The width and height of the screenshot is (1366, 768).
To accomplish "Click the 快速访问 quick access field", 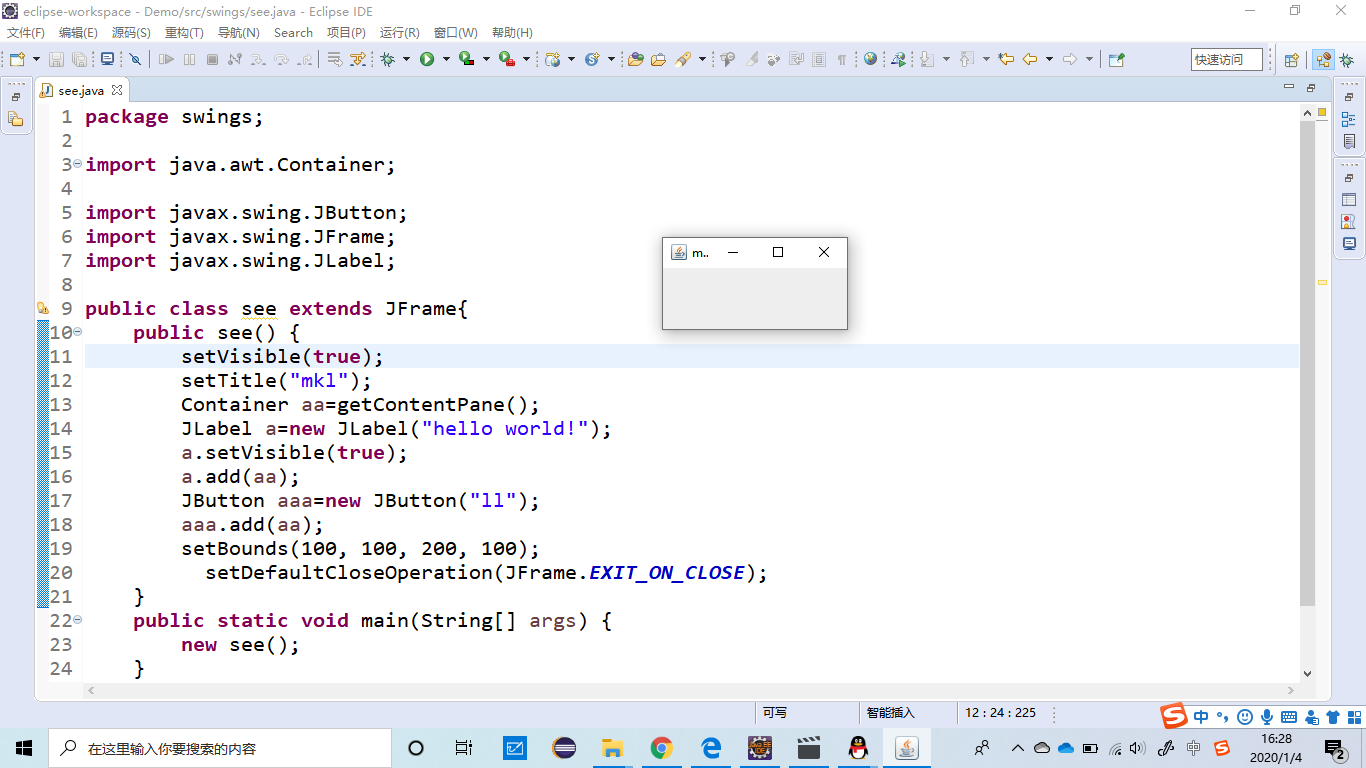I will [1227, 59].
